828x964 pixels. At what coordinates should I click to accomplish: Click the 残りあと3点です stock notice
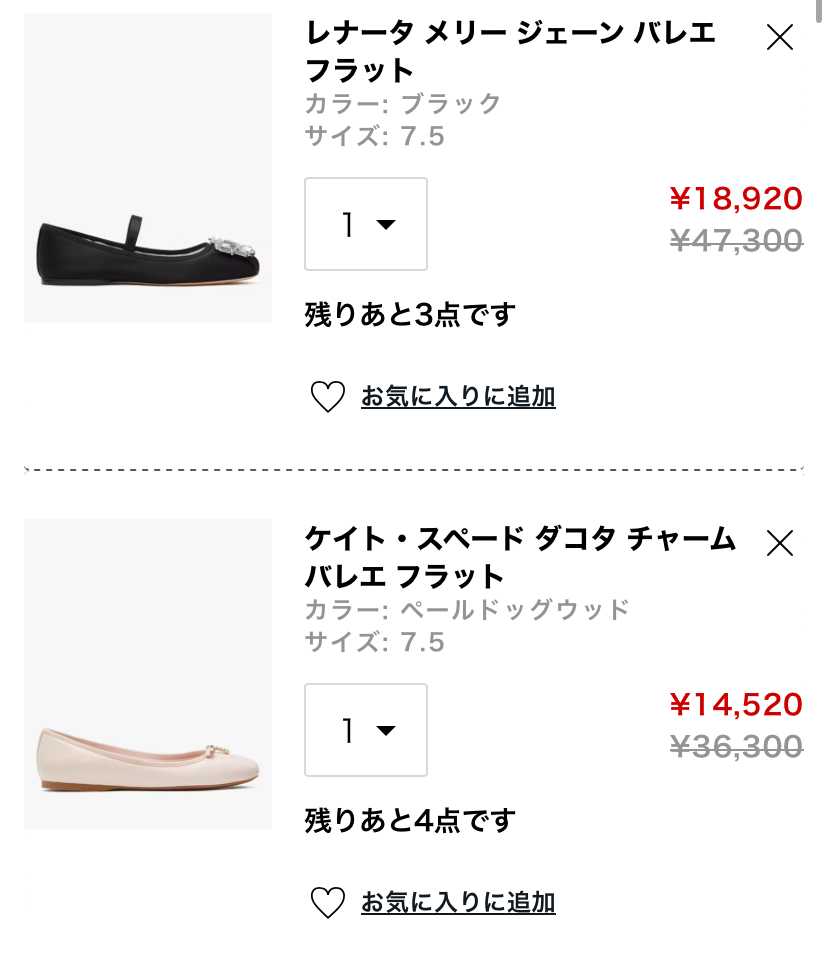coord(410,315)
